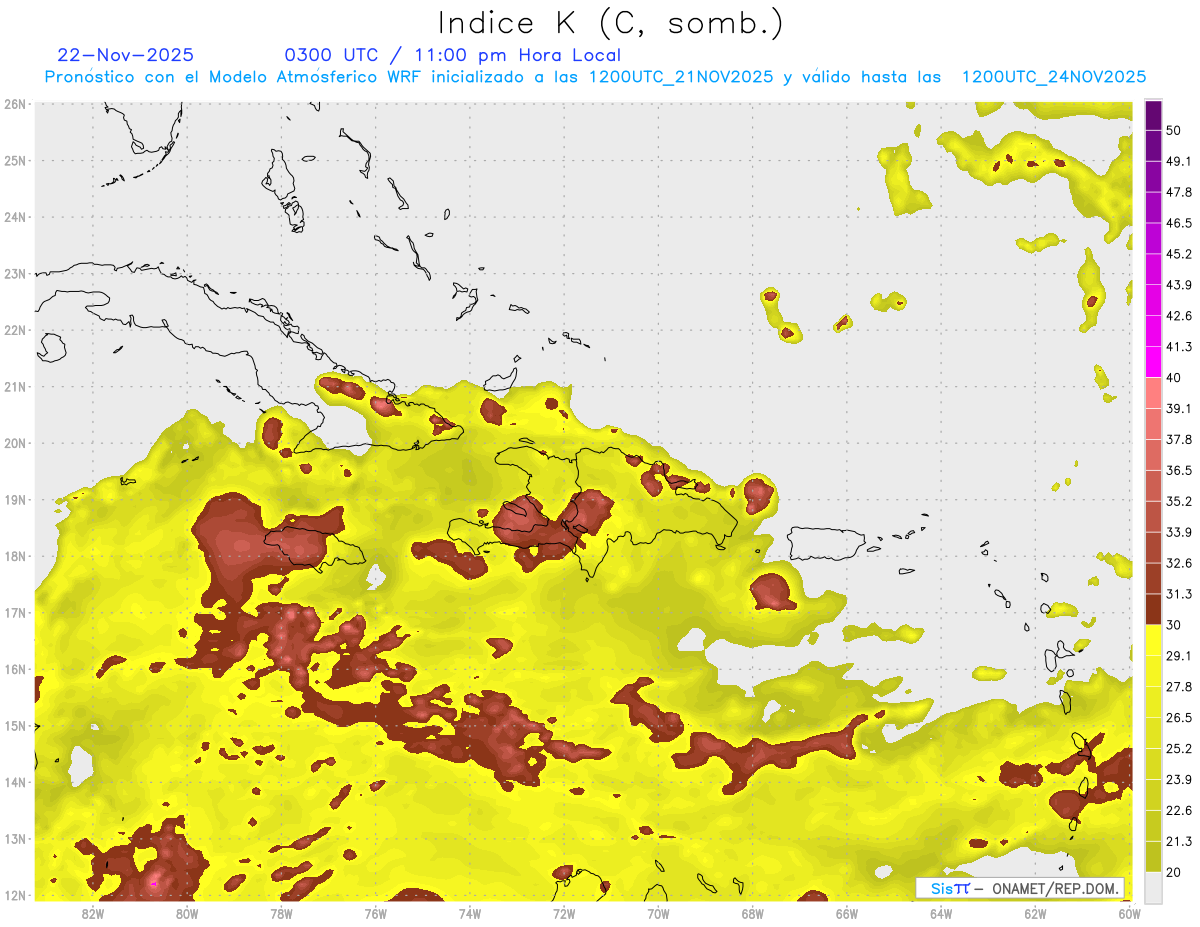1200x927 pixels.
Task: Click the colorbar label "47.8"
Action: pos(1178,192)
